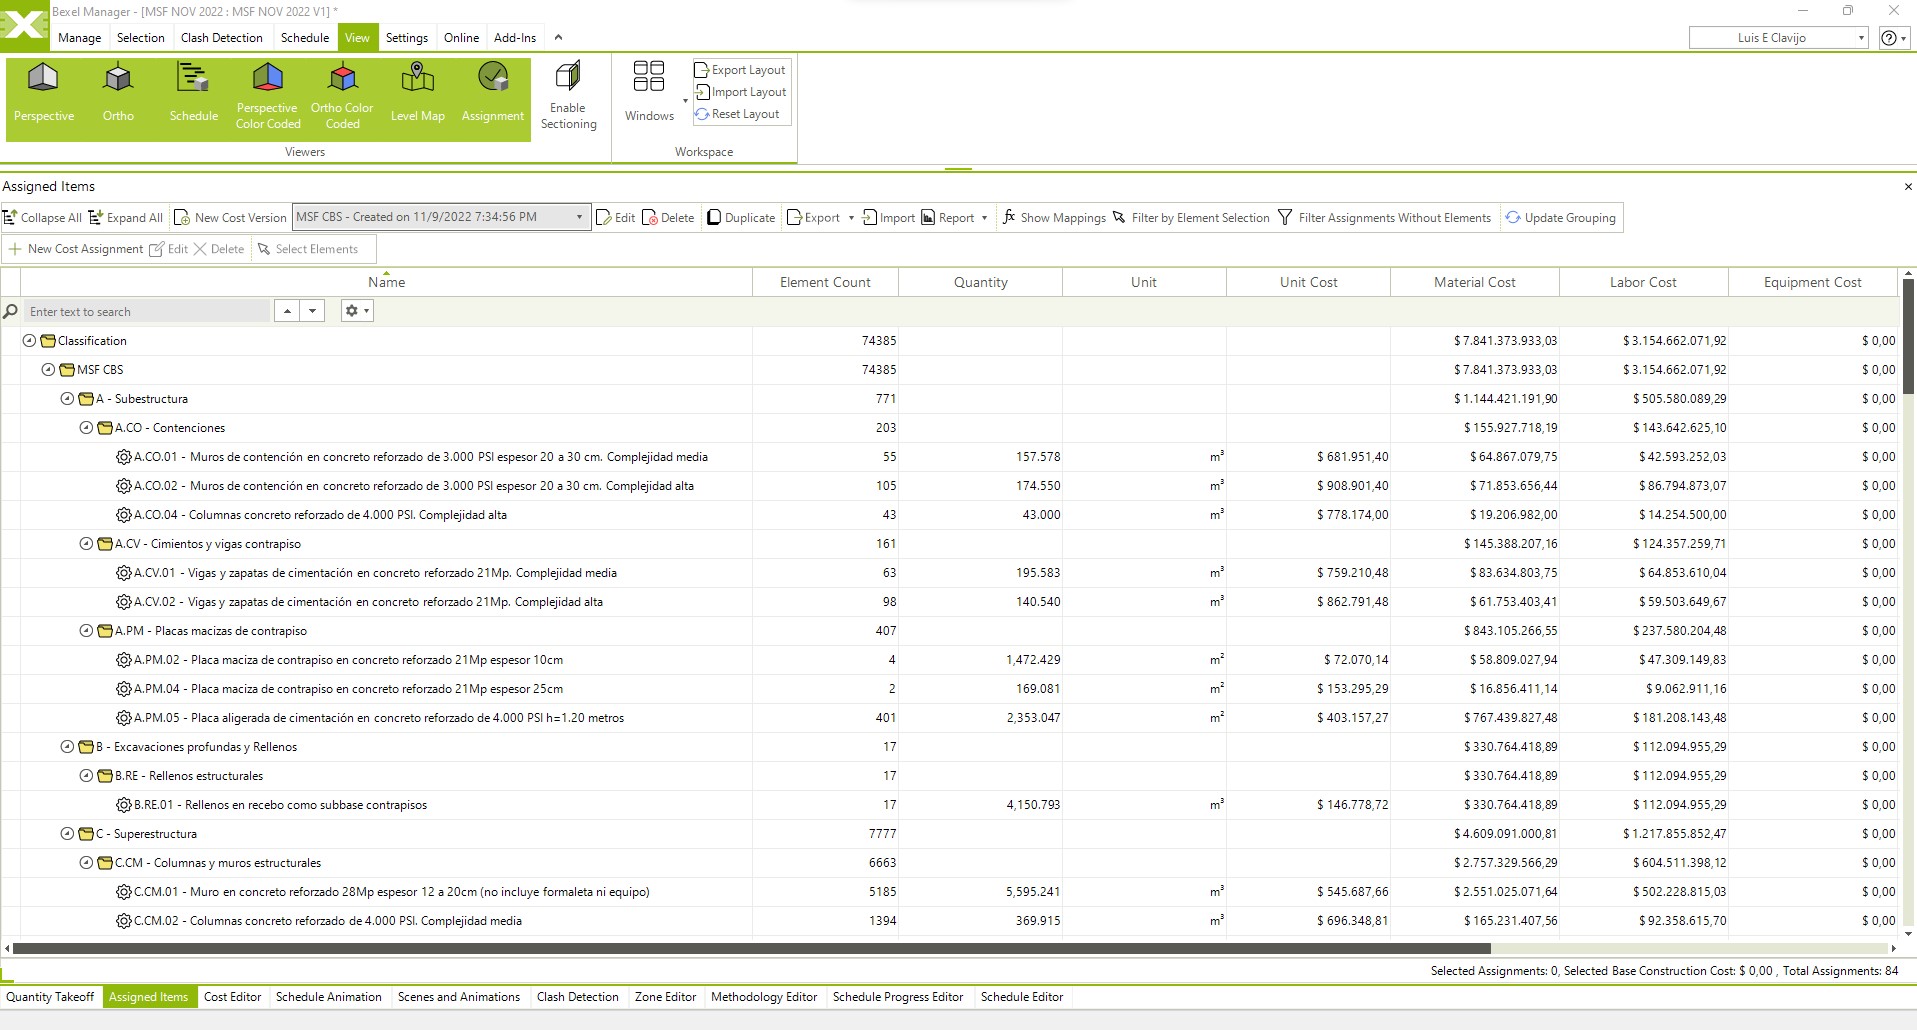Close the Assigned Items panel
Screen dimensions: 1917x1030
coord(1907,187)
